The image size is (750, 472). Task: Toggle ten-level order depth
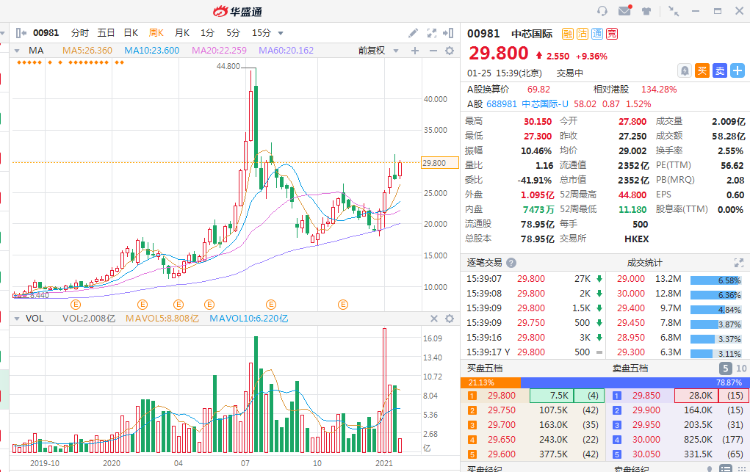pos(741,368)
